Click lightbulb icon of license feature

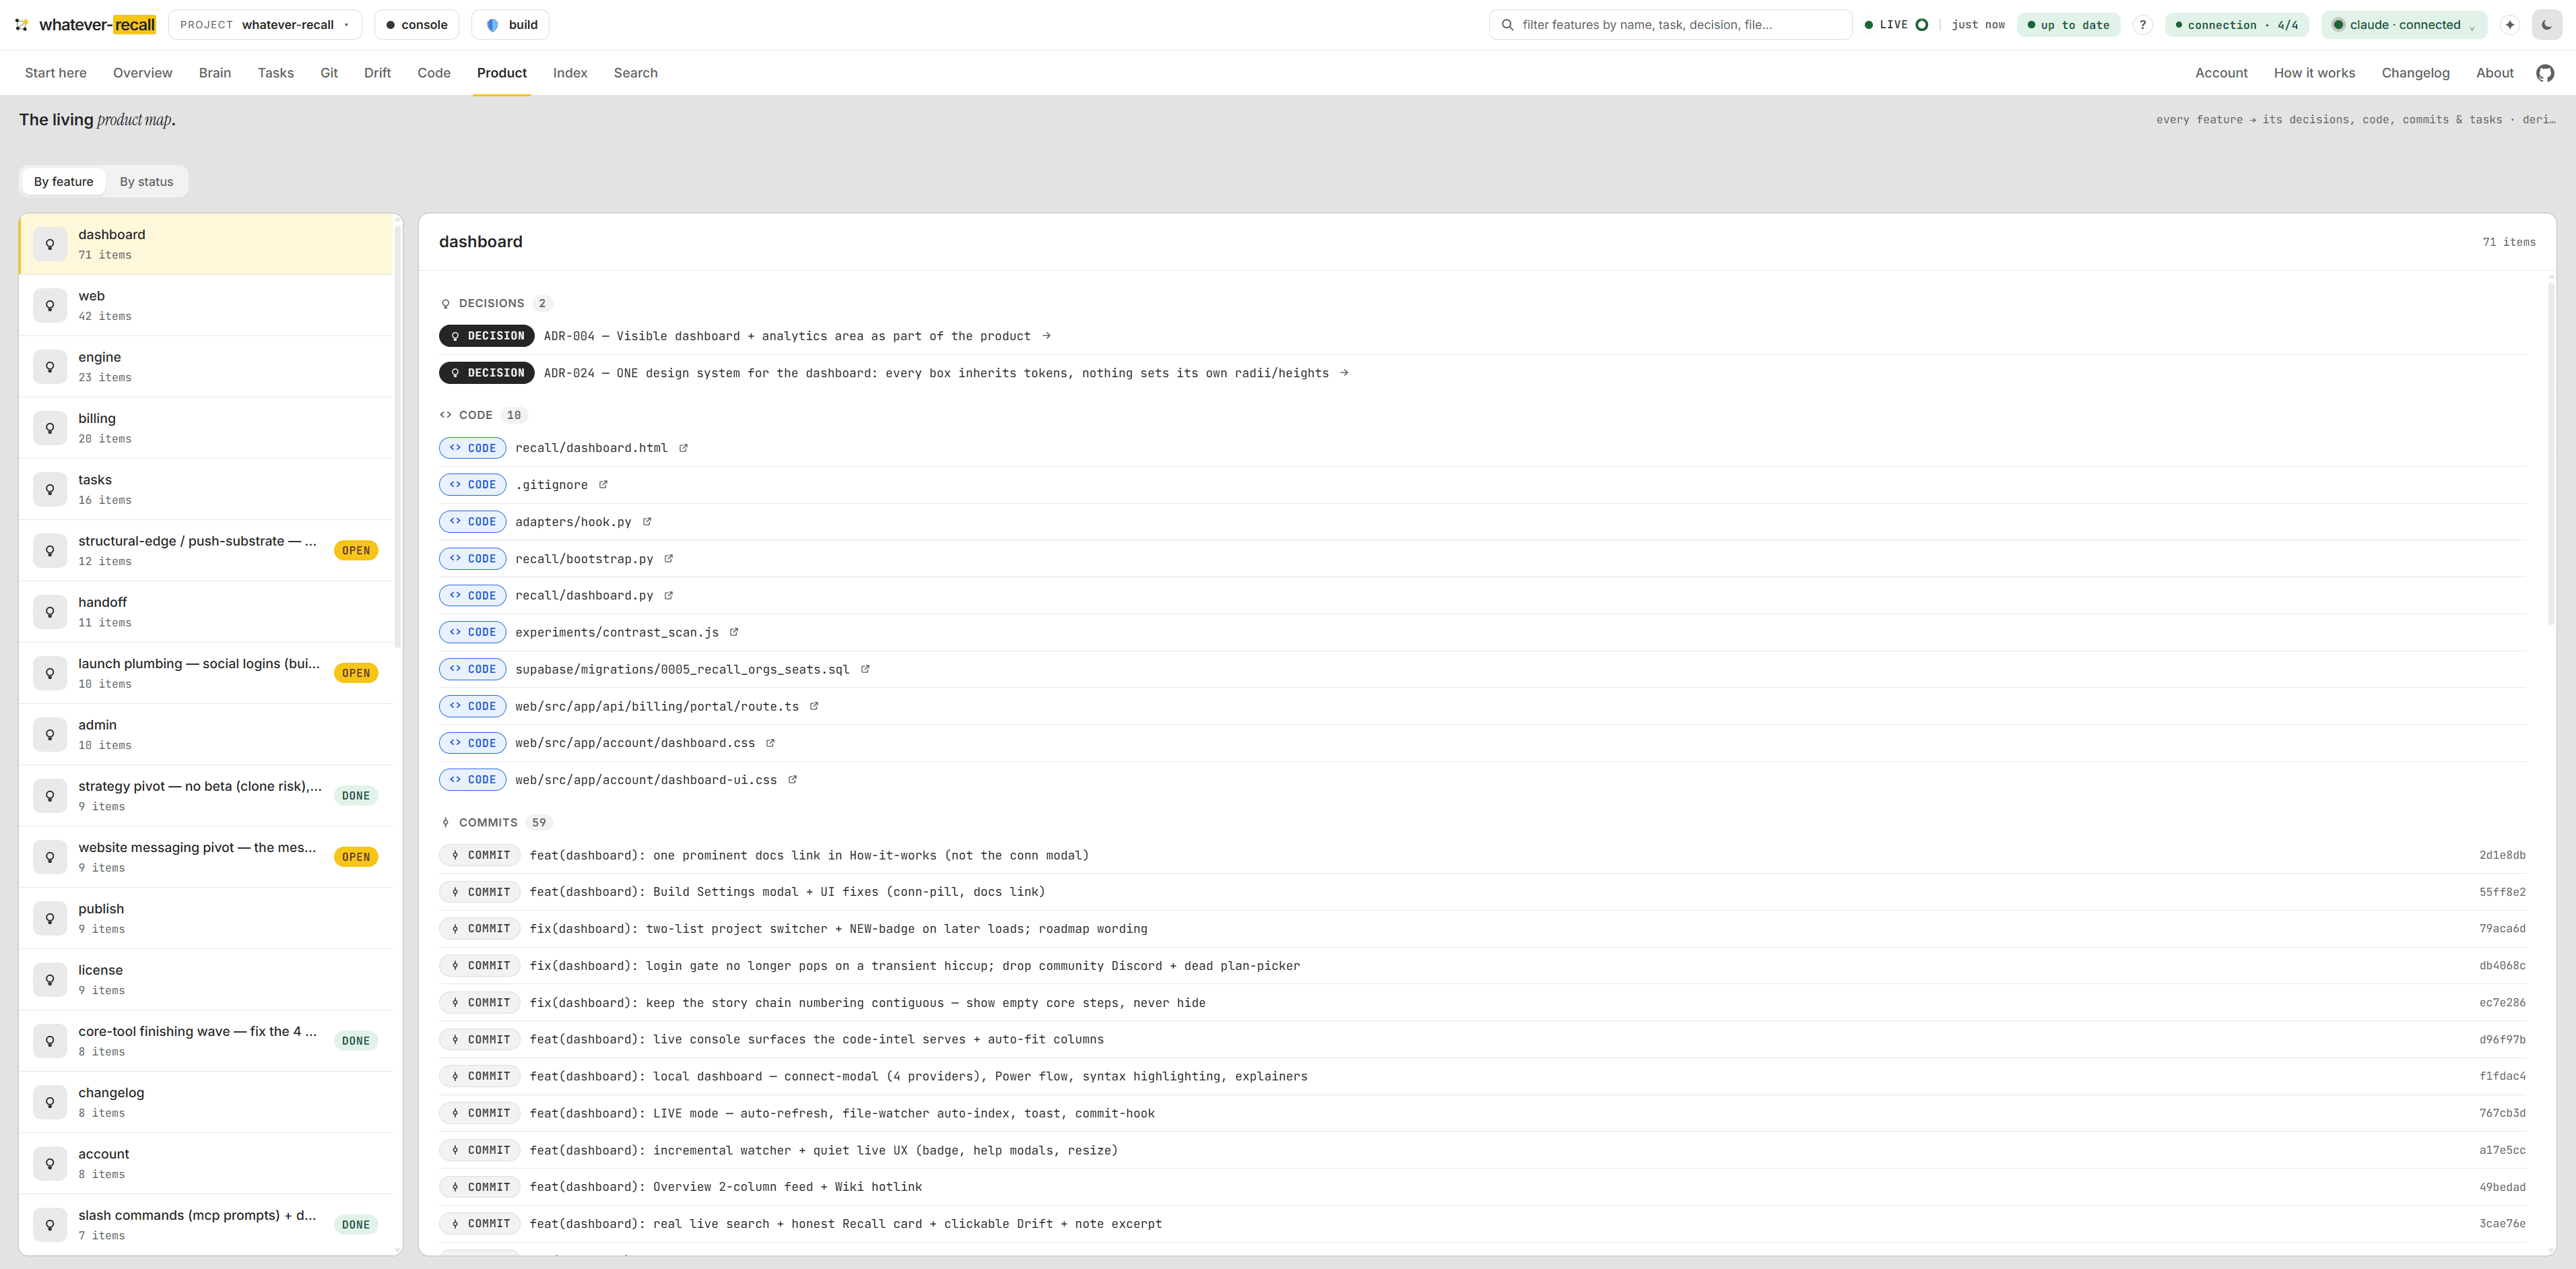50,980
